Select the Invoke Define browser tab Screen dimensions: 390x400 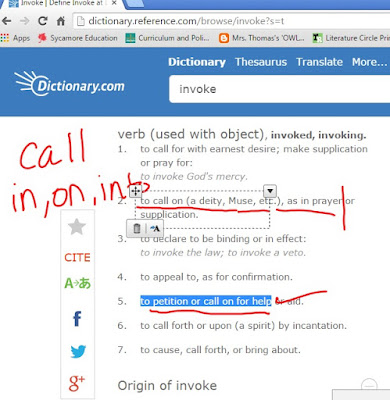pos(62,3)
